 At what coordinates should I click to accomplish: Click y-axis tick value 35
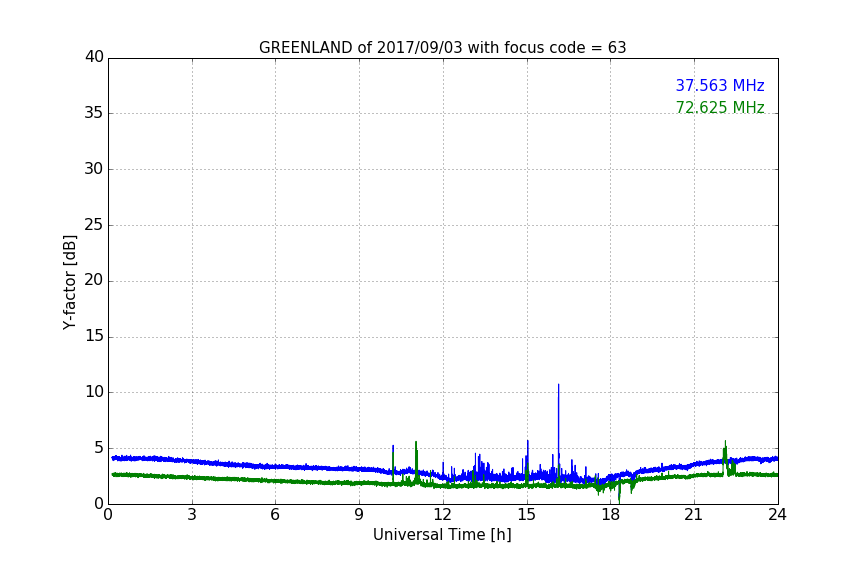[94, 113]
